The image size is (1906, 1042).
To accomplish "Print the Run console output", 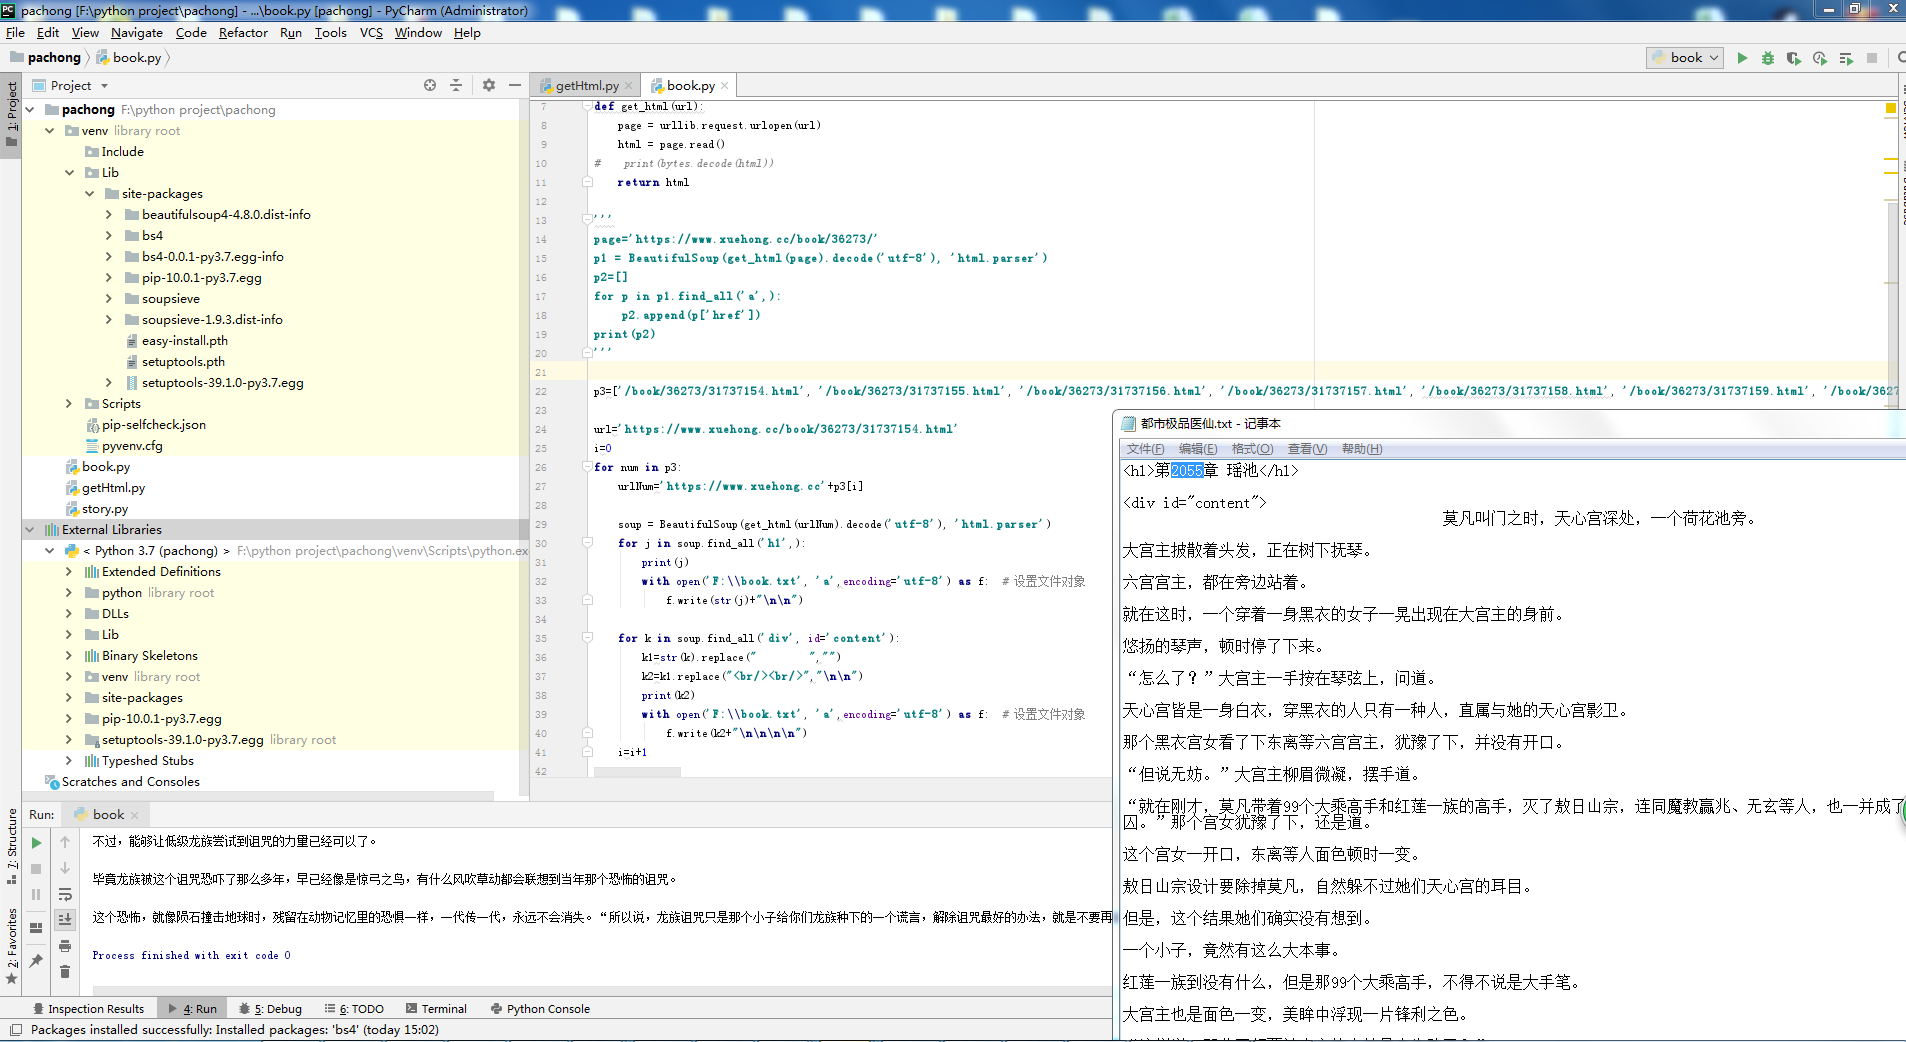I will click(65, 946).
